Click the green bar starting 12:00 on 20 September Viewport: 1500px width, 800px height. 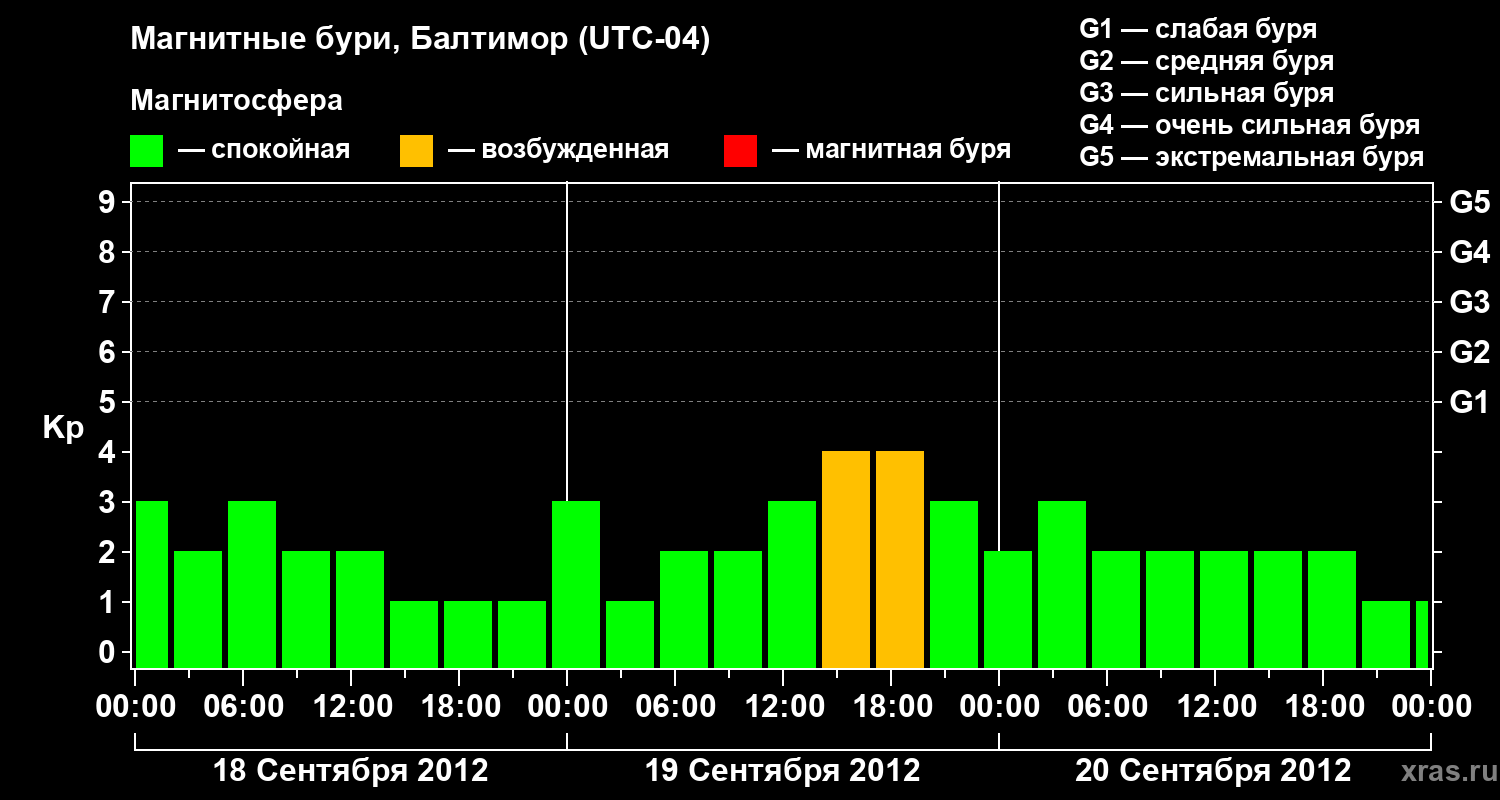1224,610
